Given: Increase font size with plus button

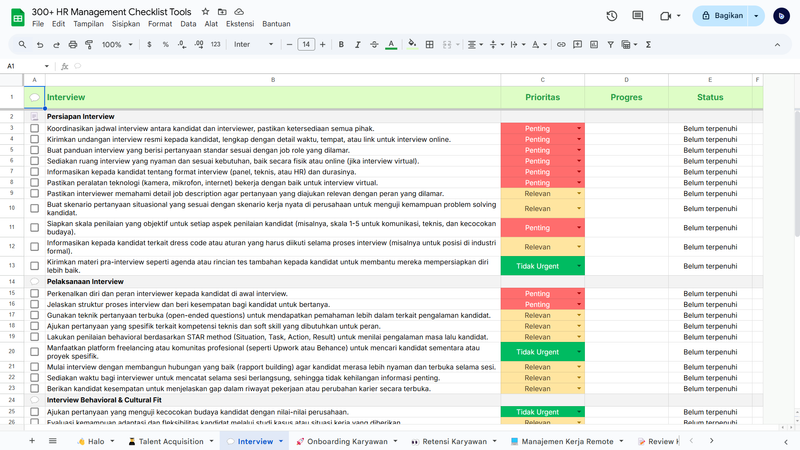Looking at the screenshot, I should coord(322,45).
